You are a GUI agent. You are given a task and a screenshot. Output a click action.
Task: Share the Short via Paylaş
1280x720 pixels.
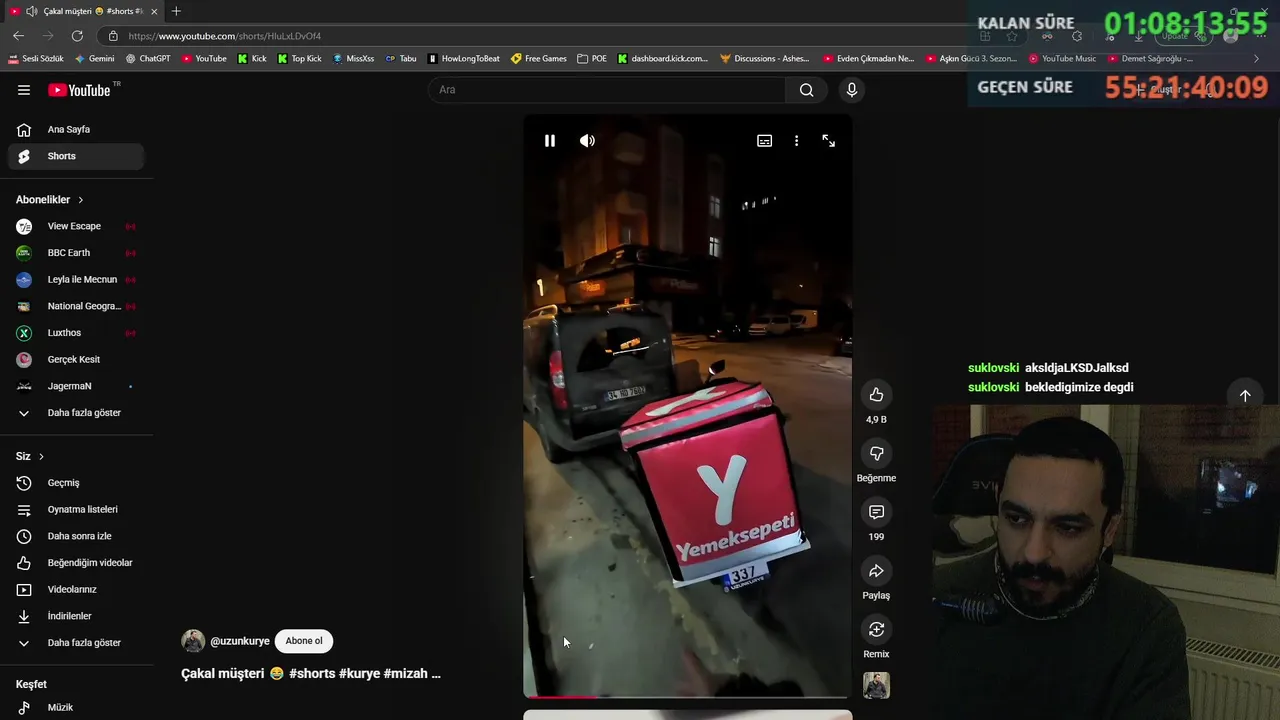[x=876, y=571]
